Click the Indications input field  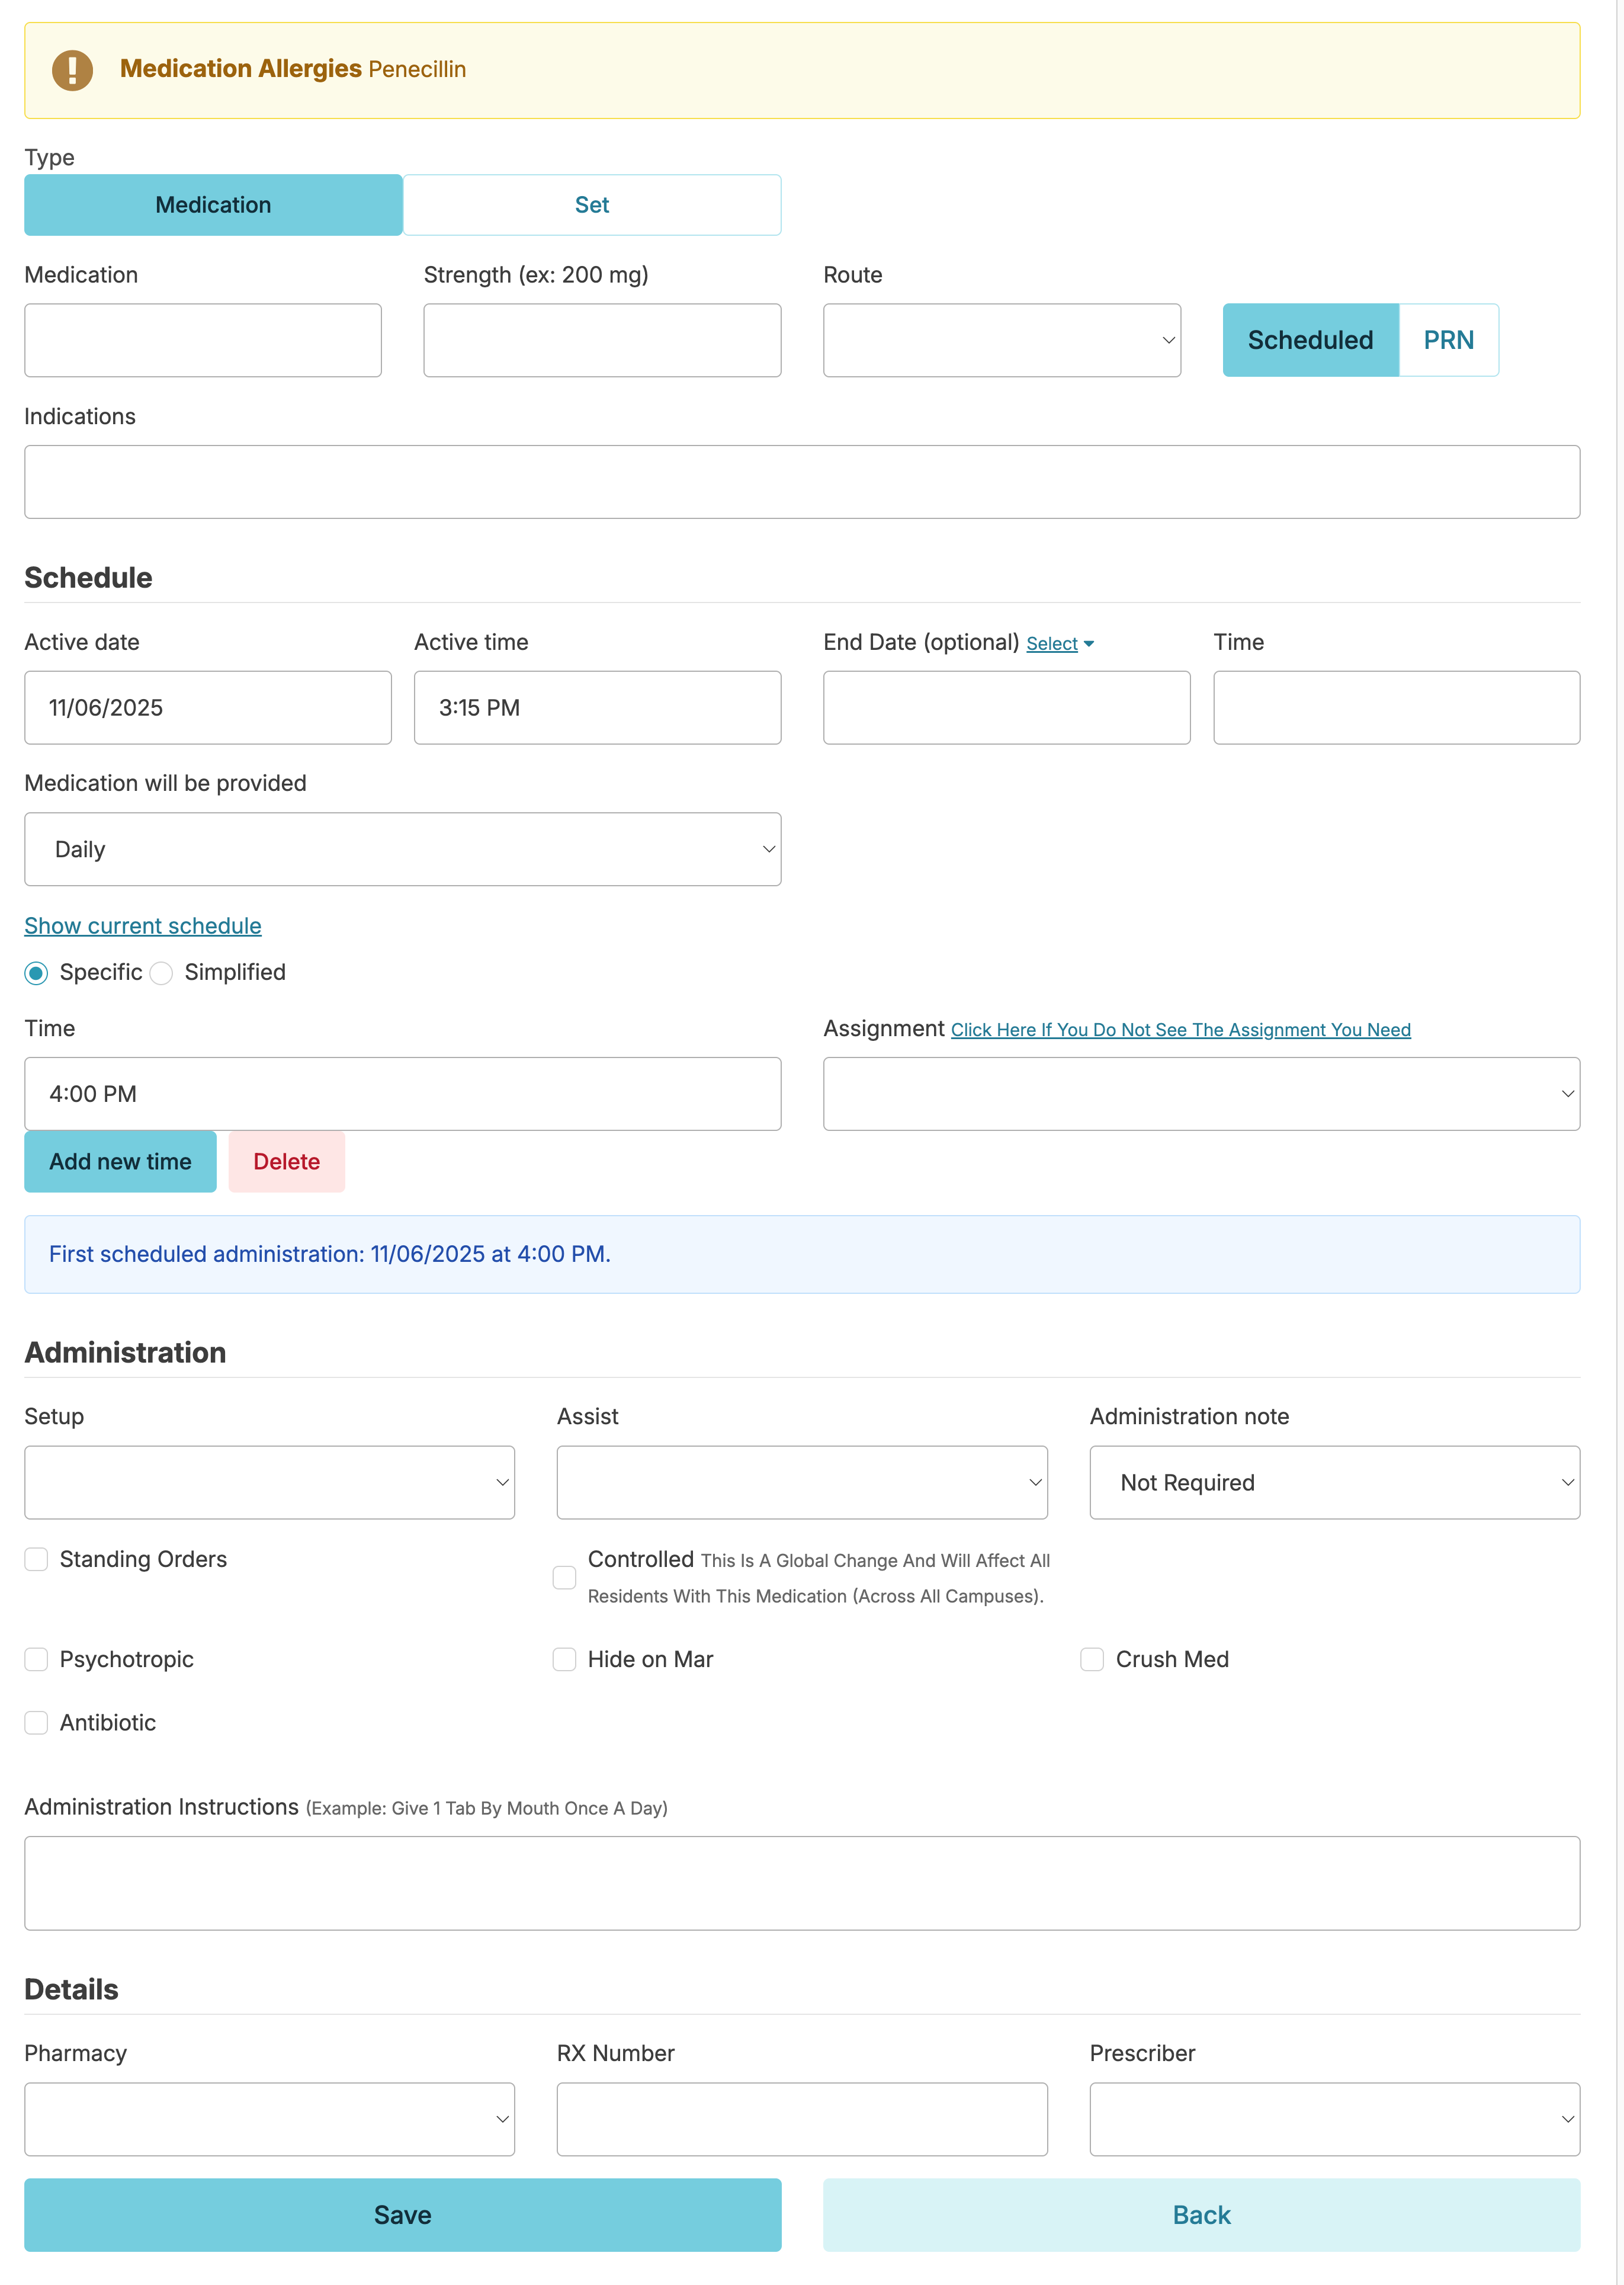click(x=801, y=482)
